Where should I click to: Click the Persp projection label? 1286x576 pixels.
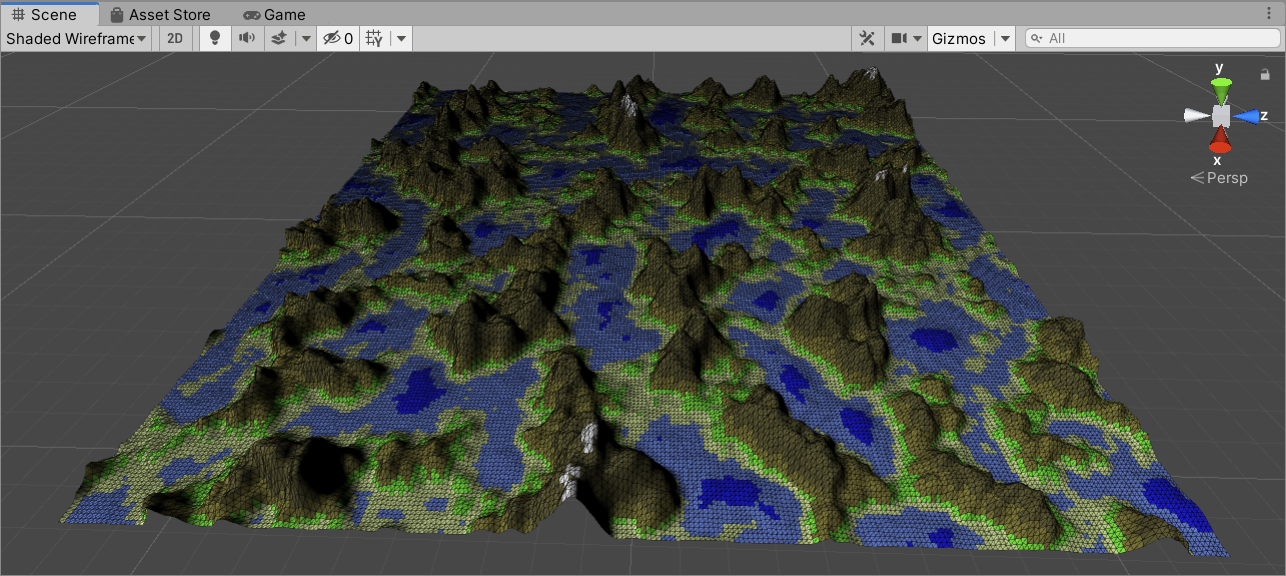1220,178
